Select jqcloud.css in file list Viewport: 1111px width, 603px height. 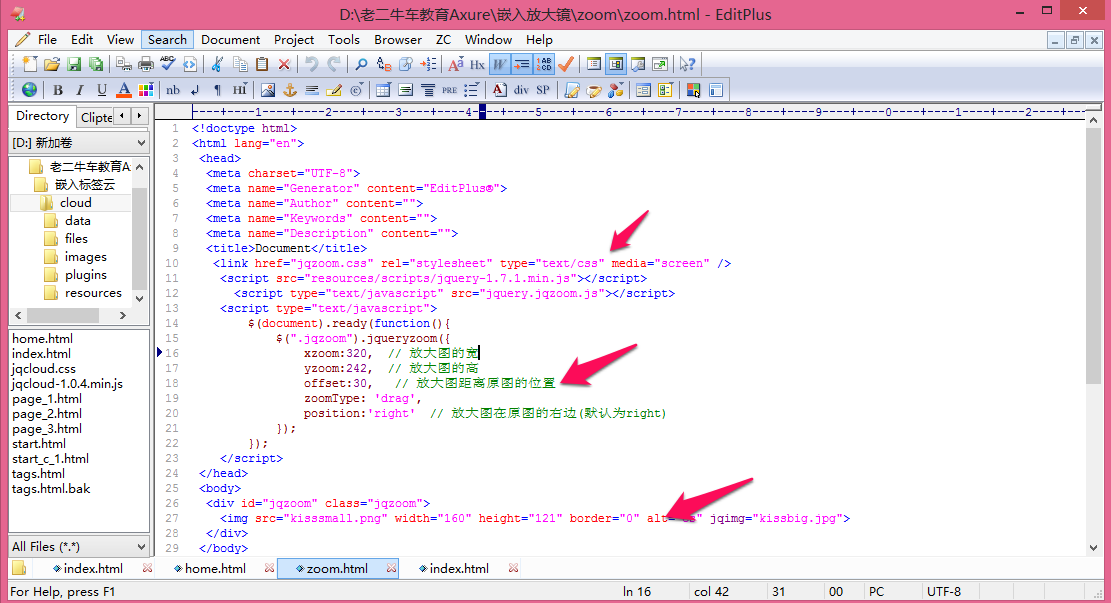(x=44, y=368)
